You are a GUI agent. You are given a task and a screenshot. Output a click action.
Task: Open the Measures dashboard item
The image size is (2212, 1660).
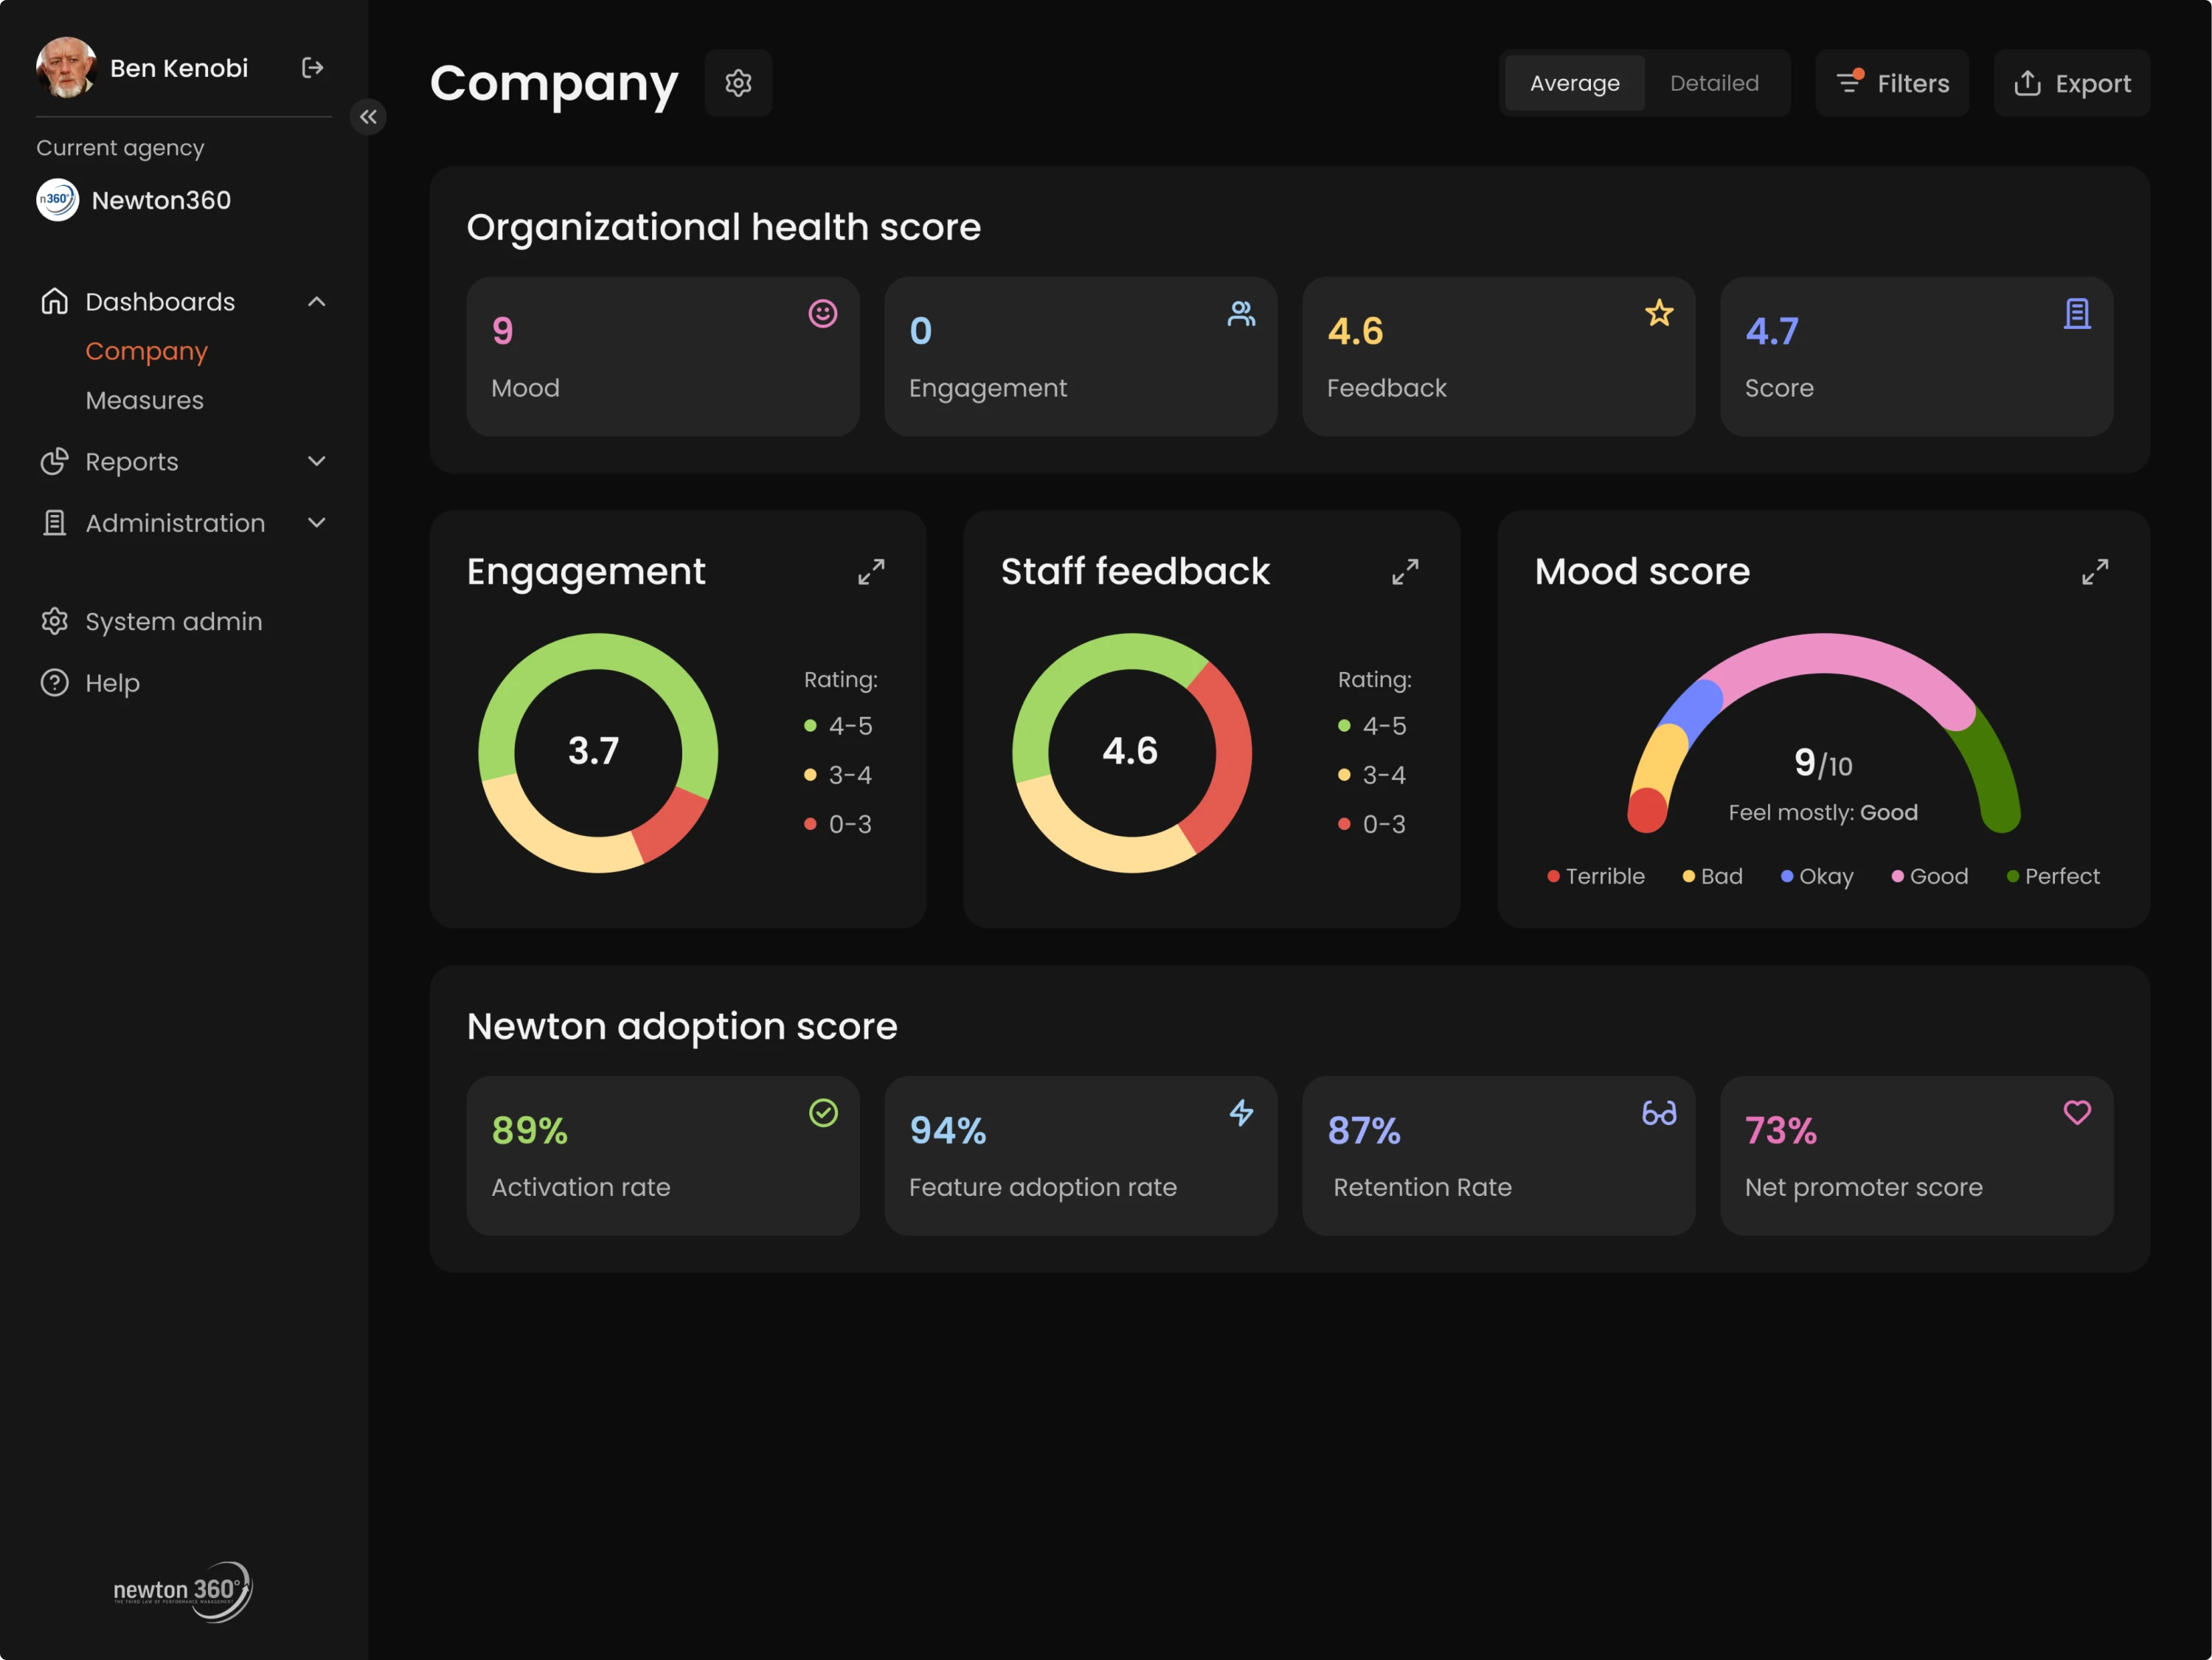[x=145, y=400]
